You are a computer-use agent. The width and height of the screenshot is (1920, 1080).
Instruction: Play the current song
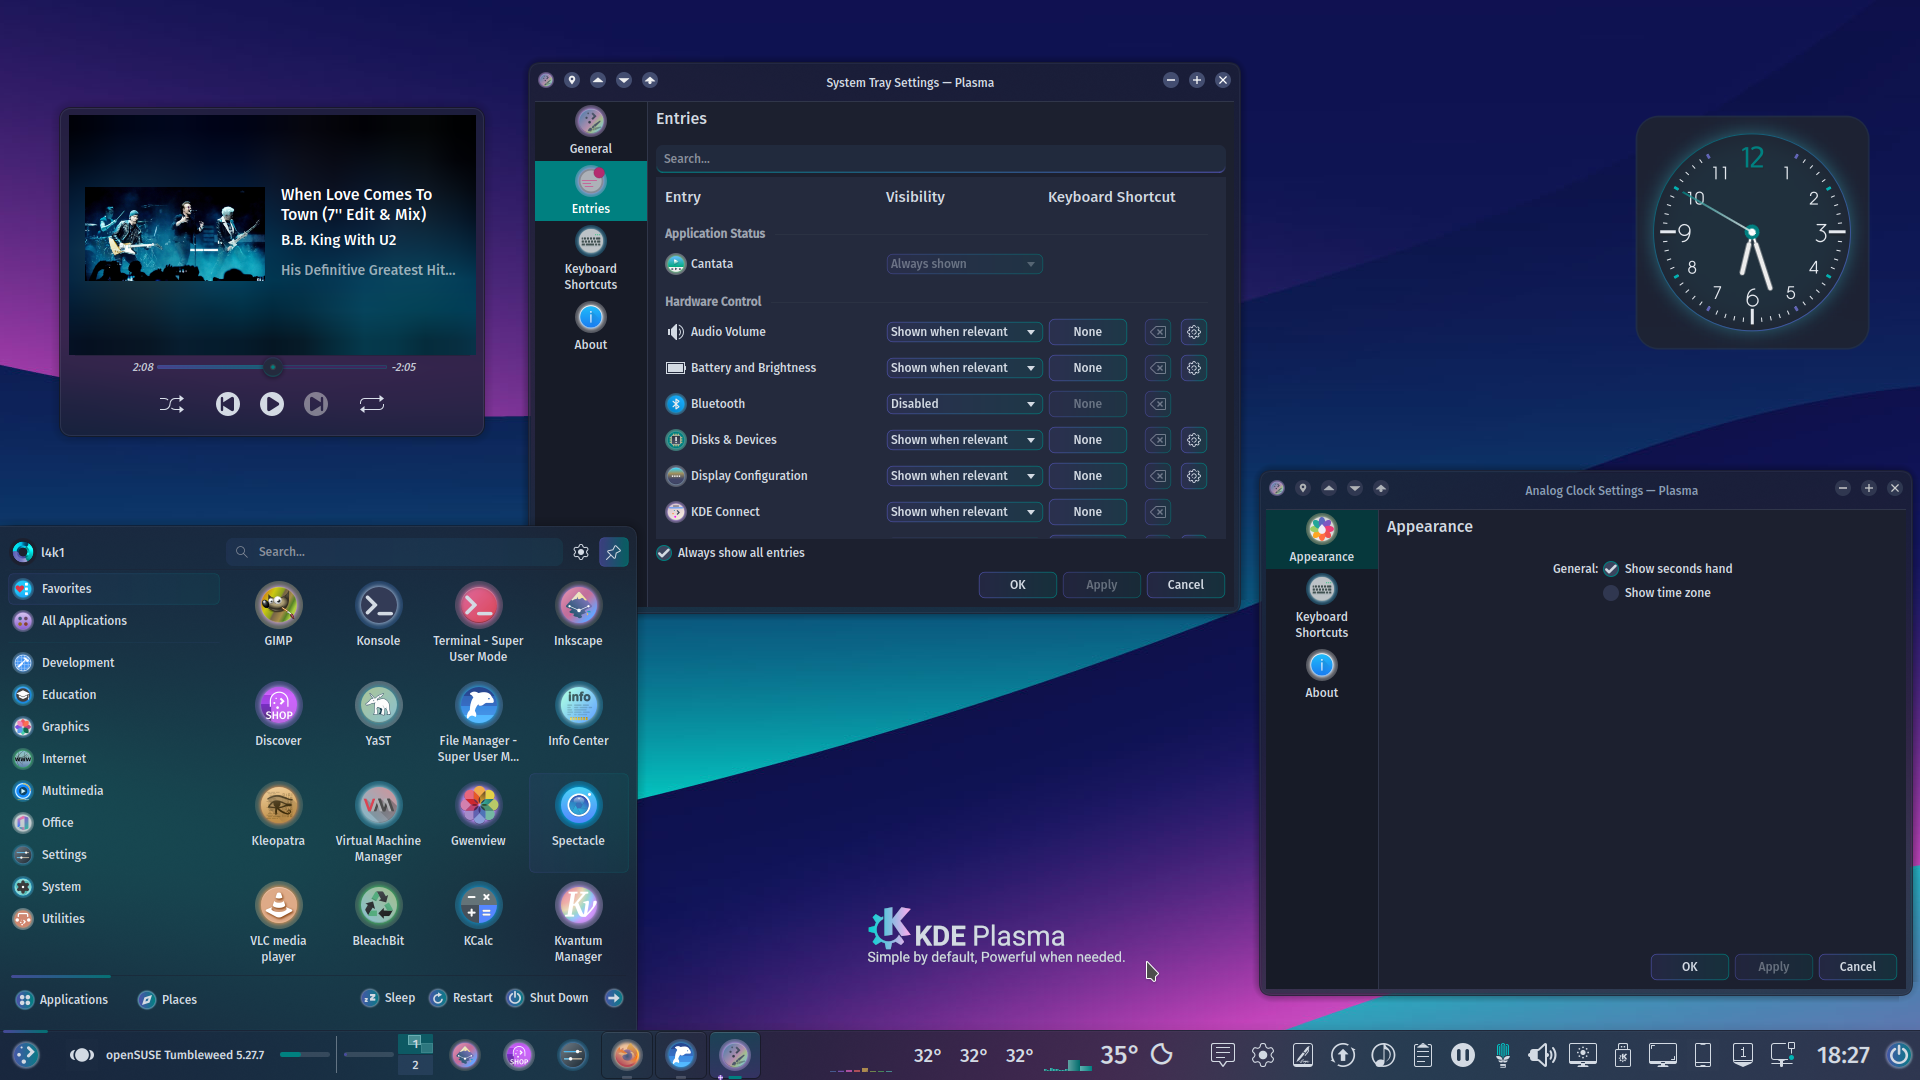[x=272, y=404]
